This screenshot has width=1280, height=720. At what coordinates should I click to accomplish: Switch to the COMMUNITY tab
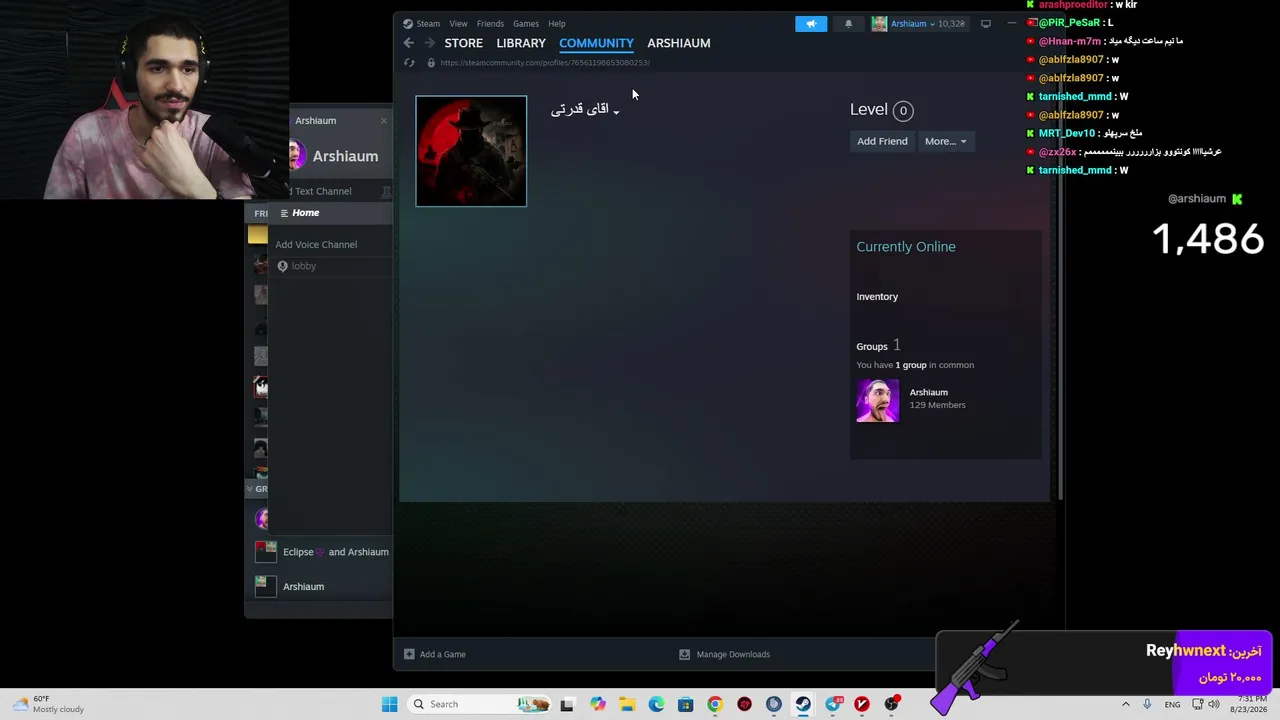[596, 43]
